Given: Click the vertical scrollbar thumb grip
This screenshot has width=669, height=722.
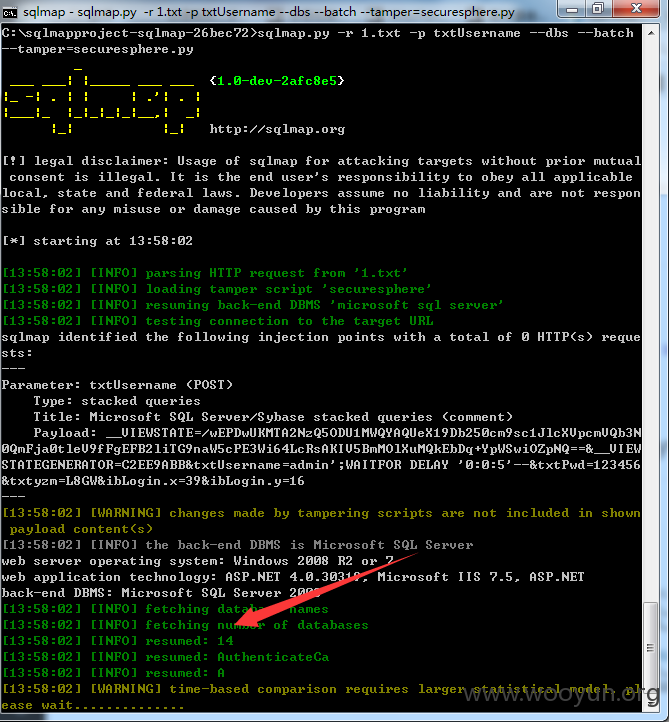Looking at the screenshot, I should click(651, 648).
